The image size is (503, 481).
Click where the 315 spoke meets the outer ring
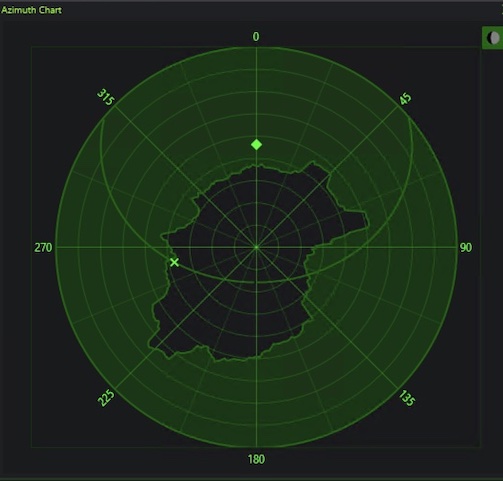[x=115, y=106]
